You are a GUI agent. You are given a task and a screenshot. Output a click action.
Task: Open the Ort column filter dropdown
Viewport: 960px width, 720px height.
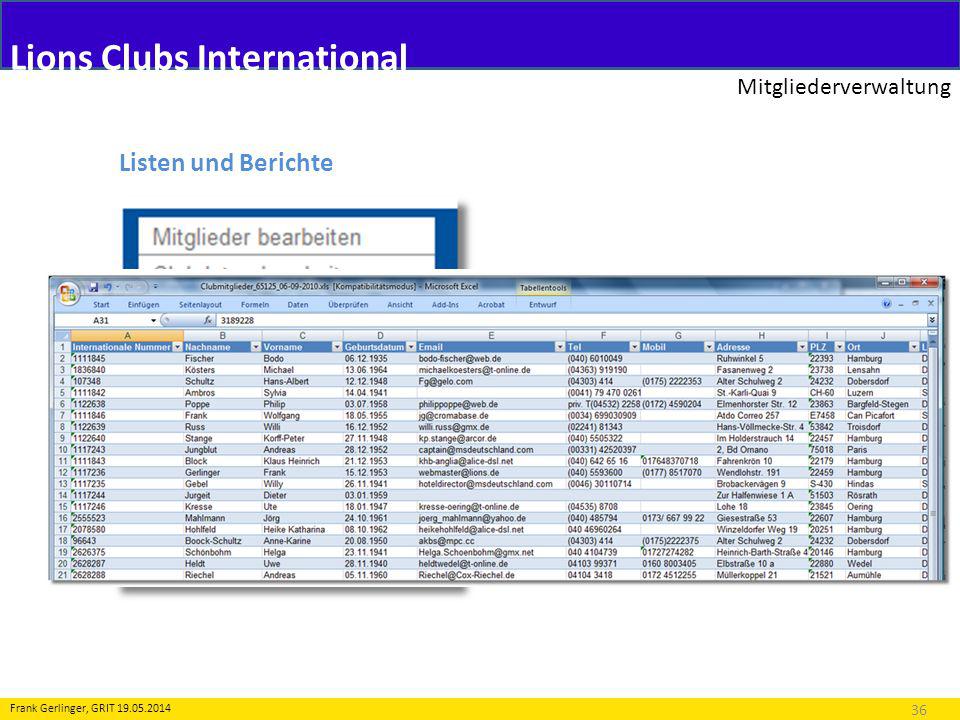click(x=915, y=347)
